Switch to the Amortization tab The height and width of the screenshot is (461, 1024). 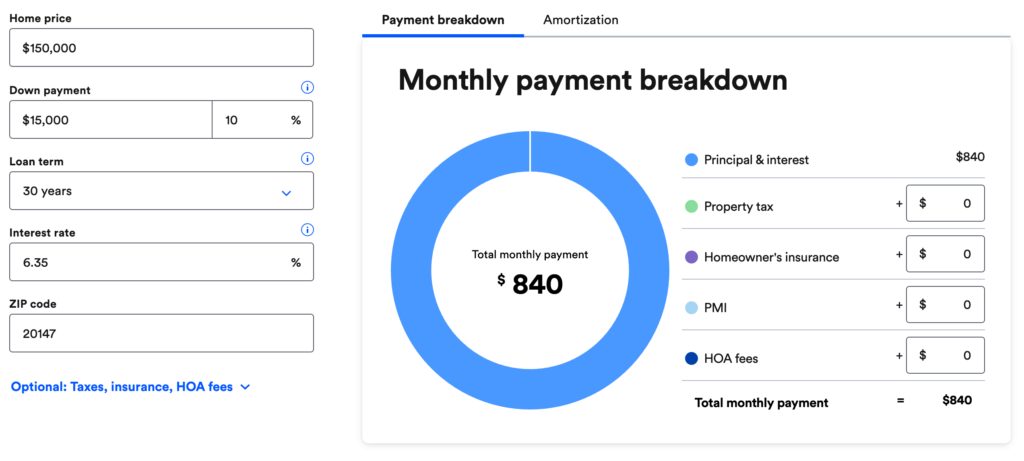click(581, 20)
